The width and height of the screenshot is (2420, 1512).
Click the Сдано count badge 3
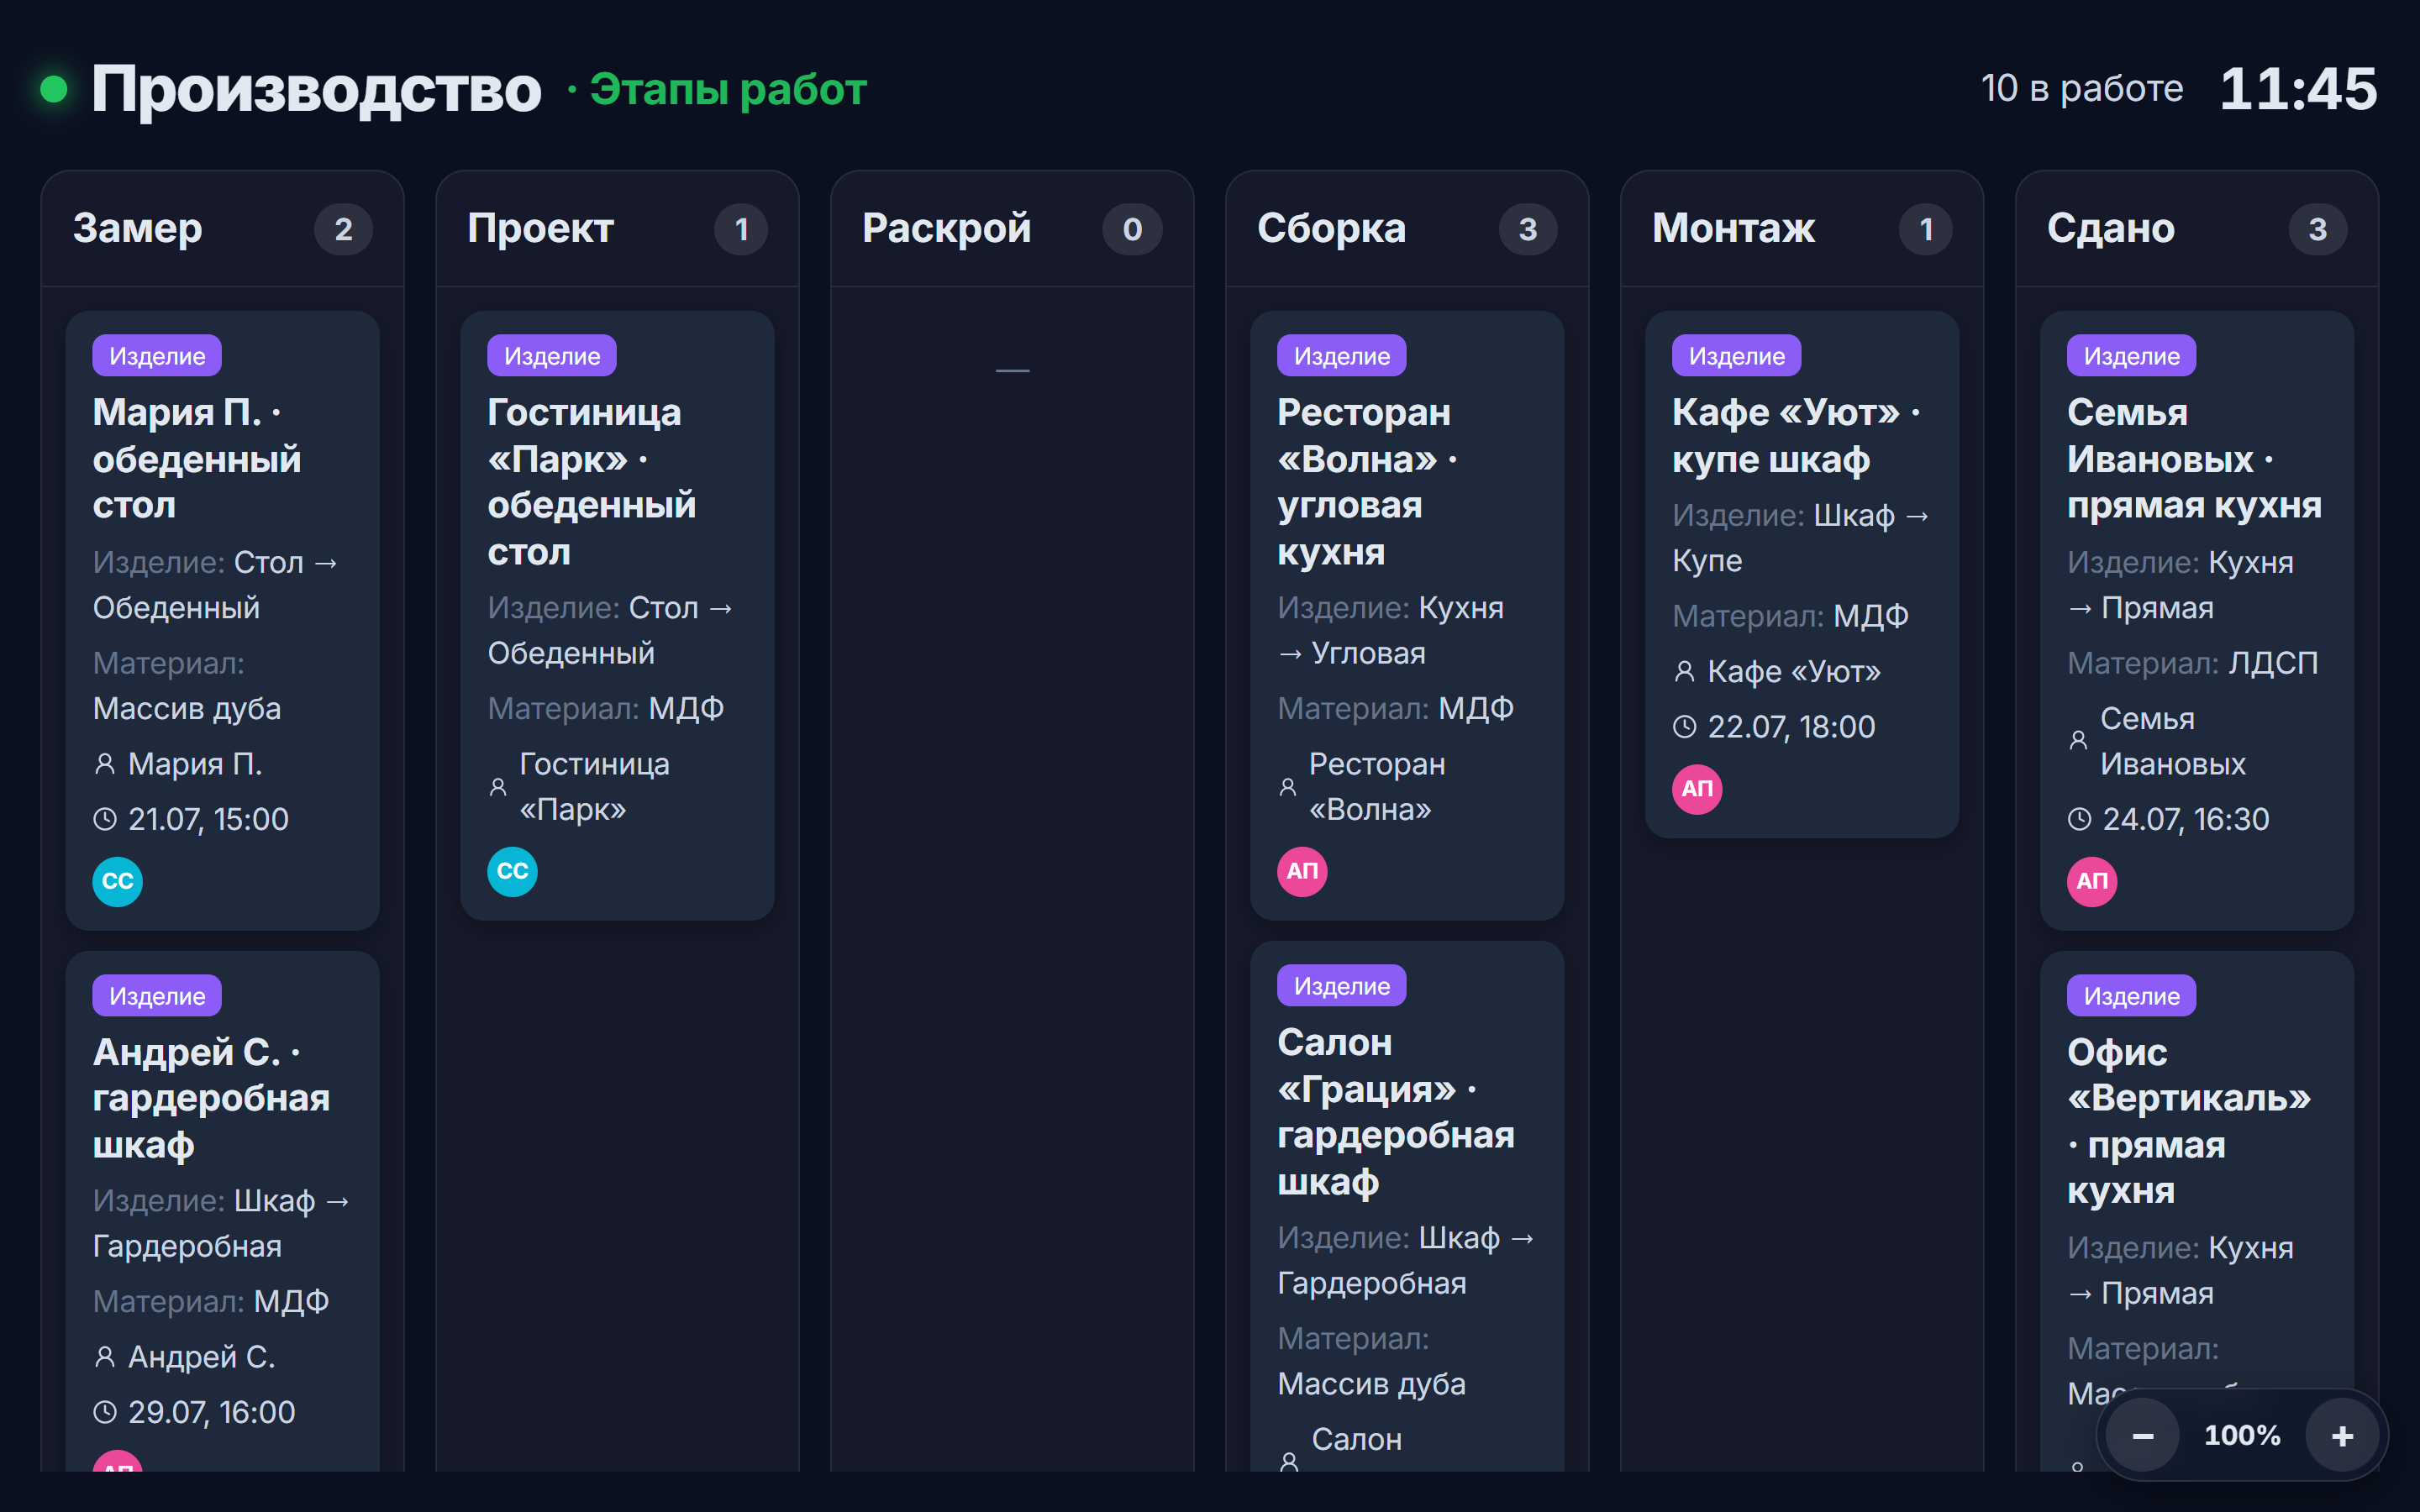point(2317,230)
